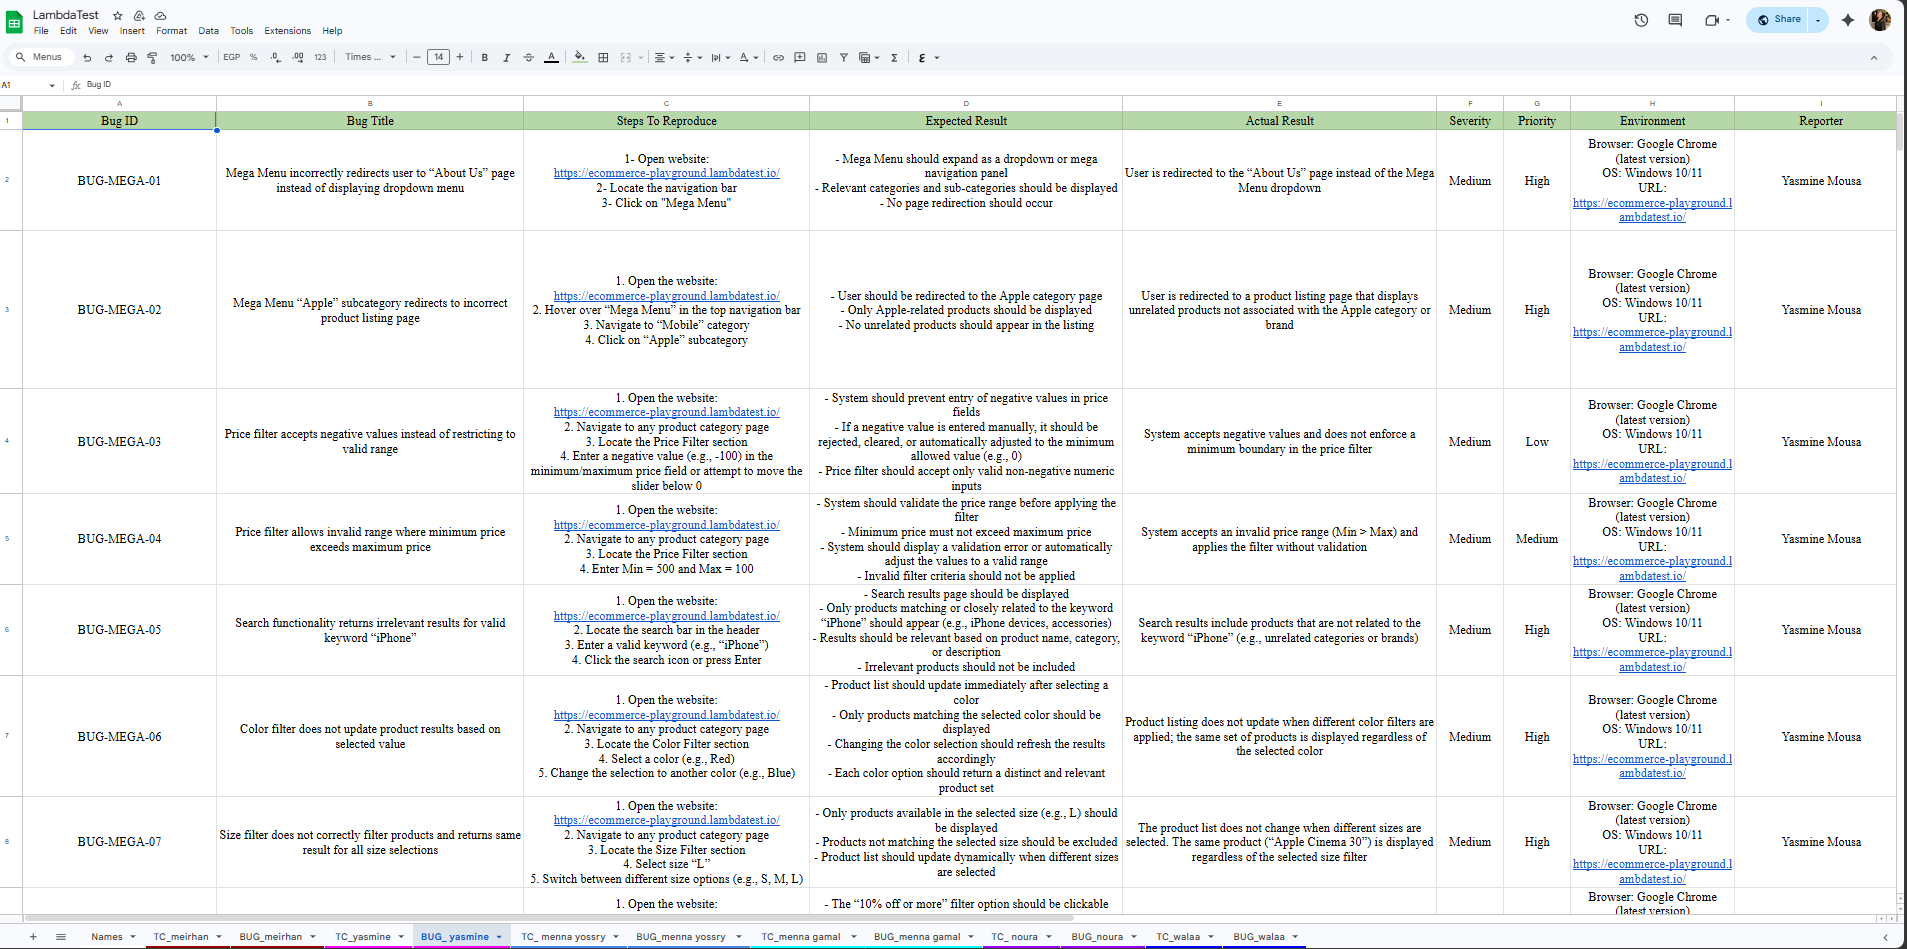Decrease decimal places

(x=275, y=57)
